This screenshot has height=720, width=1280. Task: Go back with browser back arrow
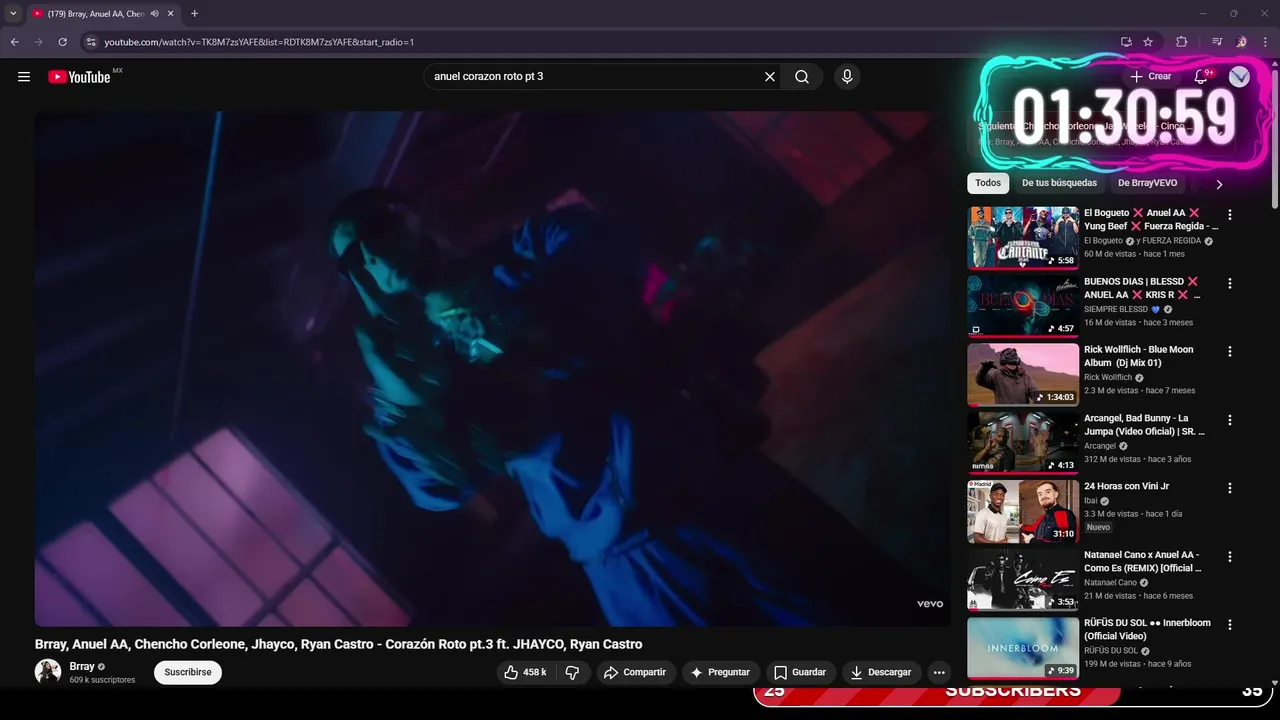15,42
